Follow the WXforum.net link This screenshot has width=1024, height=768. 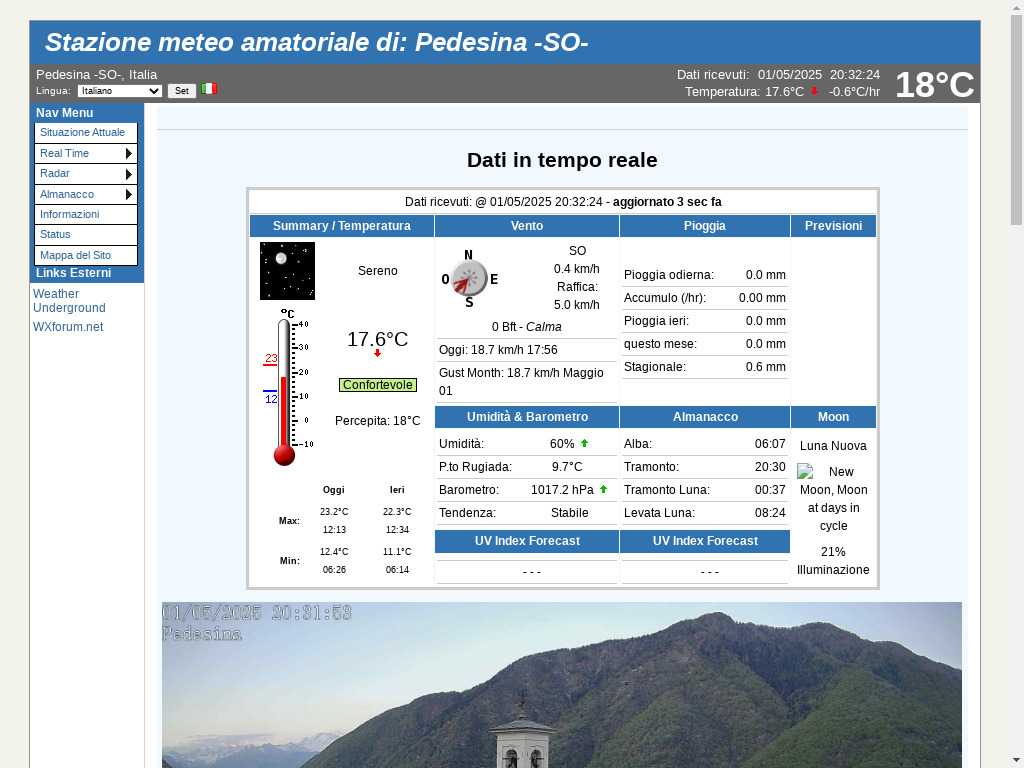pyautogui.click(x=68, y=327)
